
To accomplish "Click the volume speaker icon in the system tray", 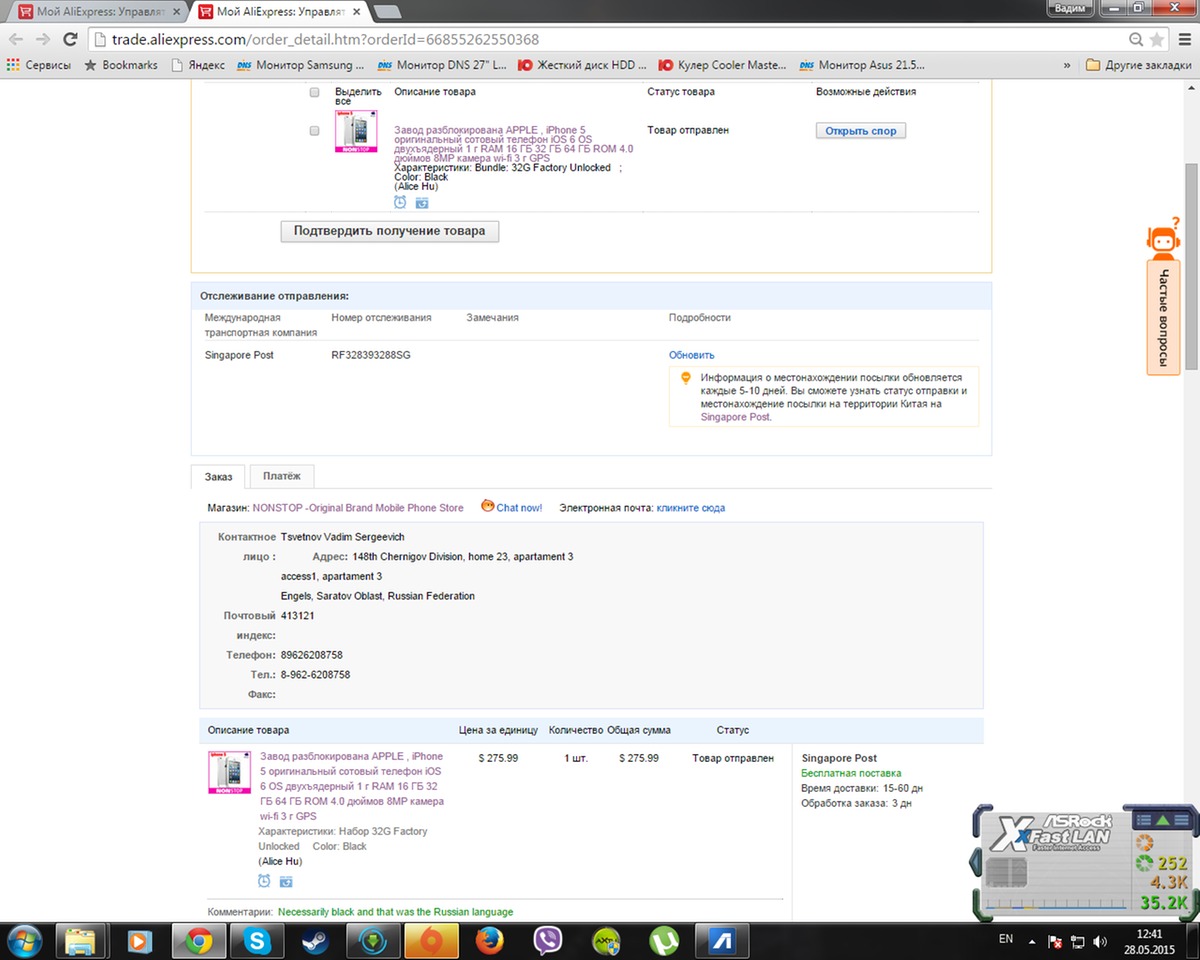I will click(x=1100, y=941).
